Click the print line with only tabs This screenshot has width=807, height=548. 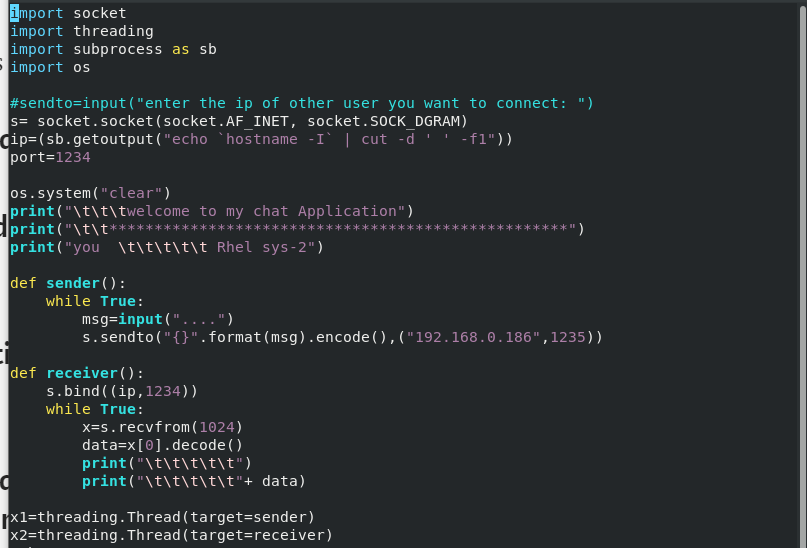[167, 464]
